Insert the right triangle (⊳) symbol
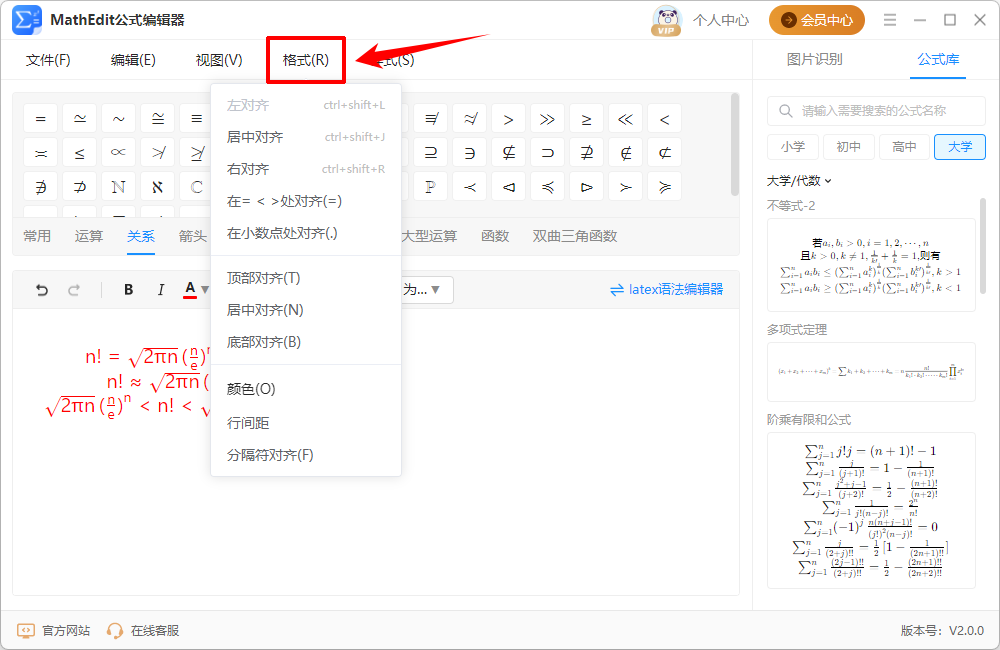 point(586,187)
